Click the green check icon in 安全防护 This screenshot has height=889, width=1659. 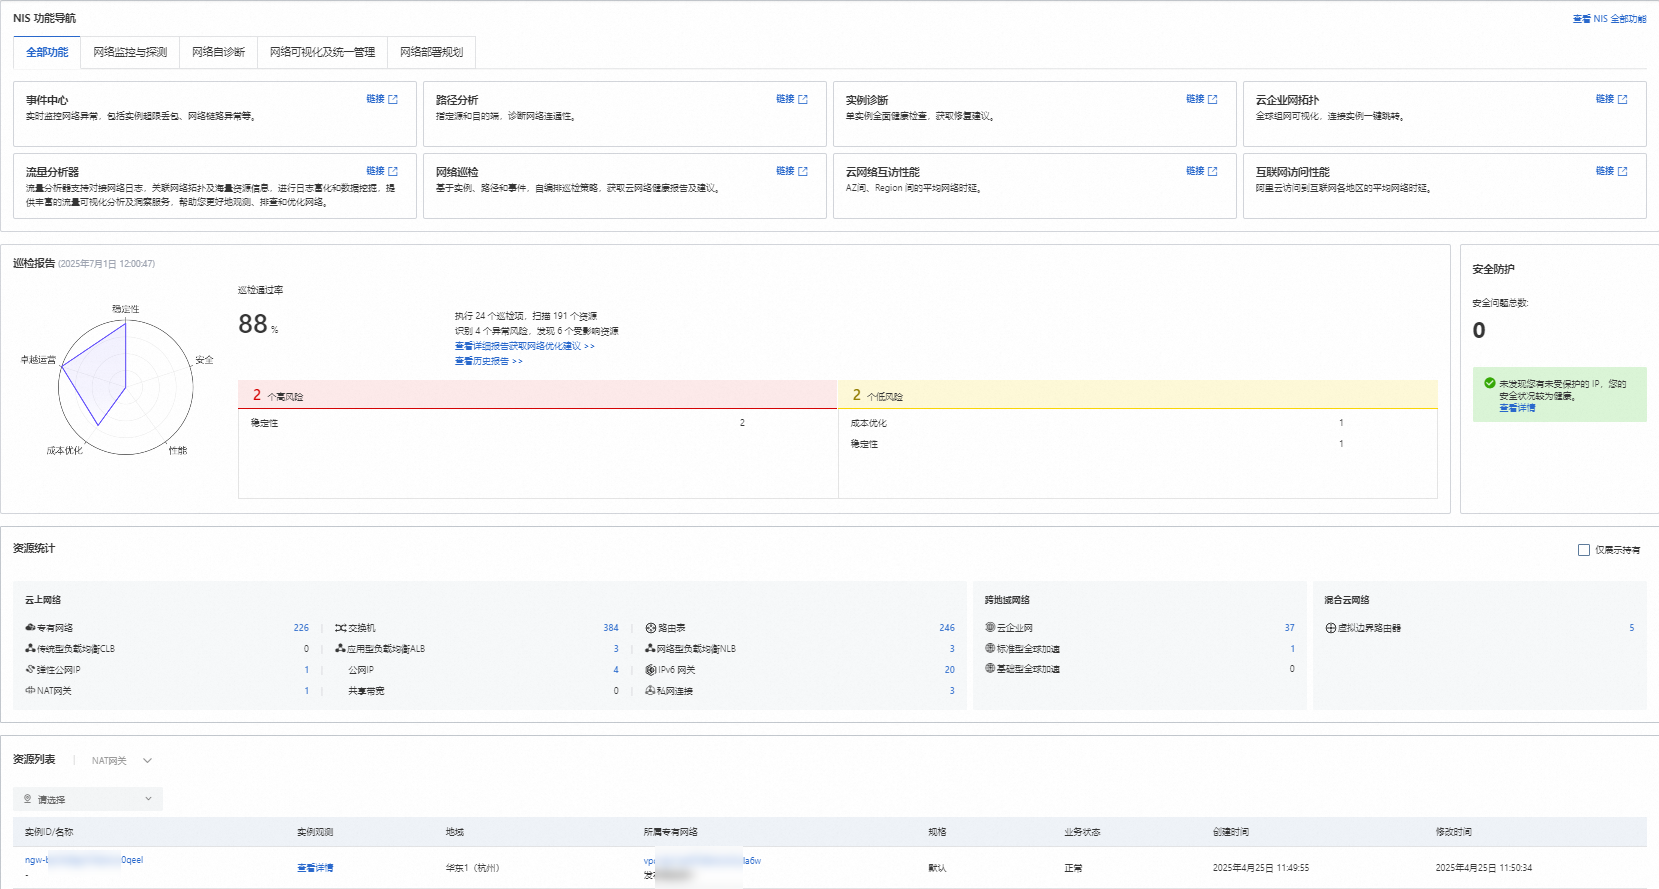[x=1490, y=383]
